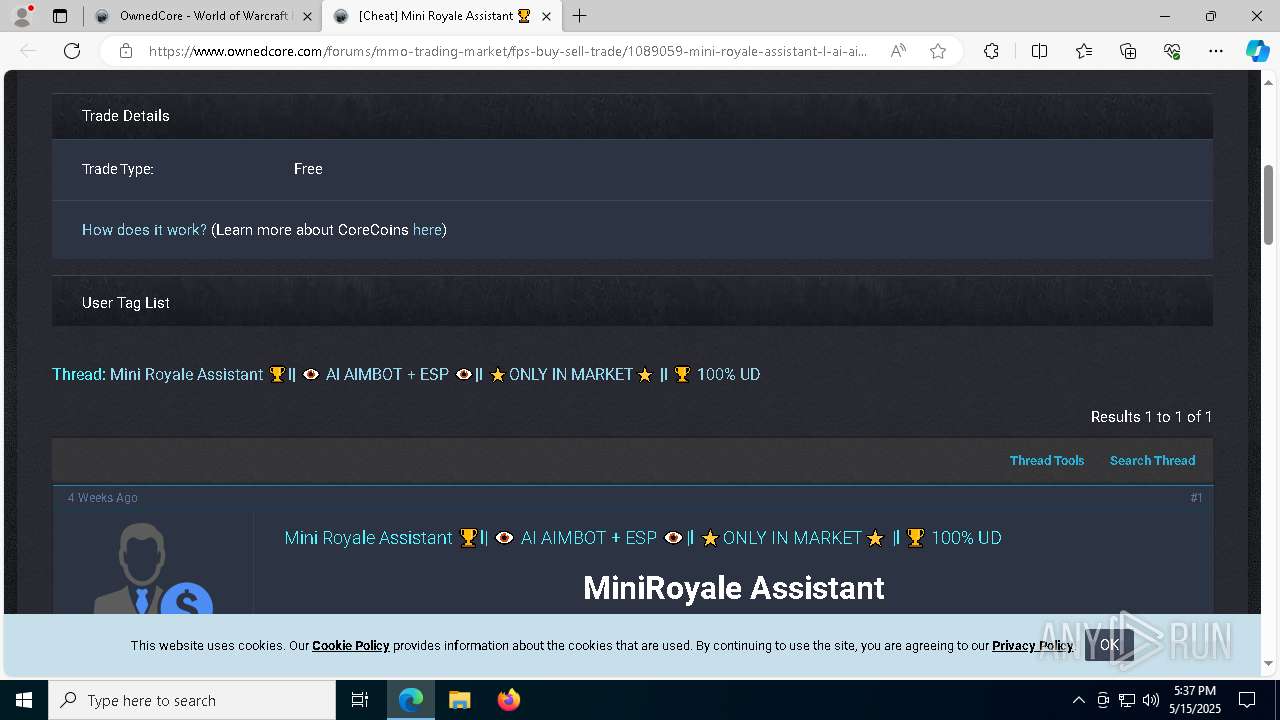The width and height of the screenshot is (1280, 720).
Task: Open network status tray icon
Action: (x=1127, y=700)
